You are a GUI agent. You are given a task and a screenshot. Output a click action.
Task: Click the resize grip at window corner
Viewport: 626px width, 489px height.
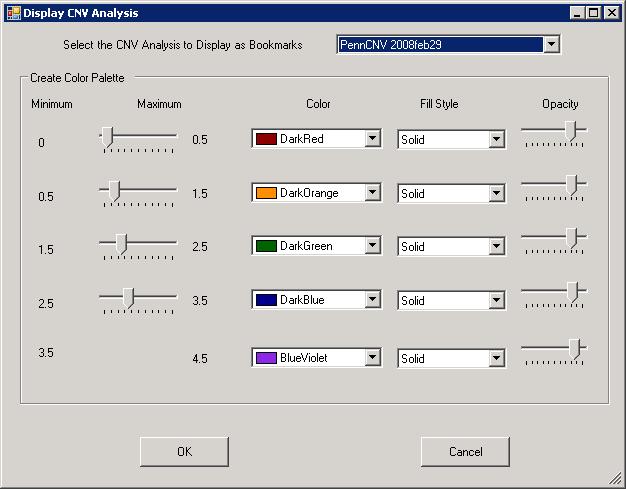coord(615,479)
